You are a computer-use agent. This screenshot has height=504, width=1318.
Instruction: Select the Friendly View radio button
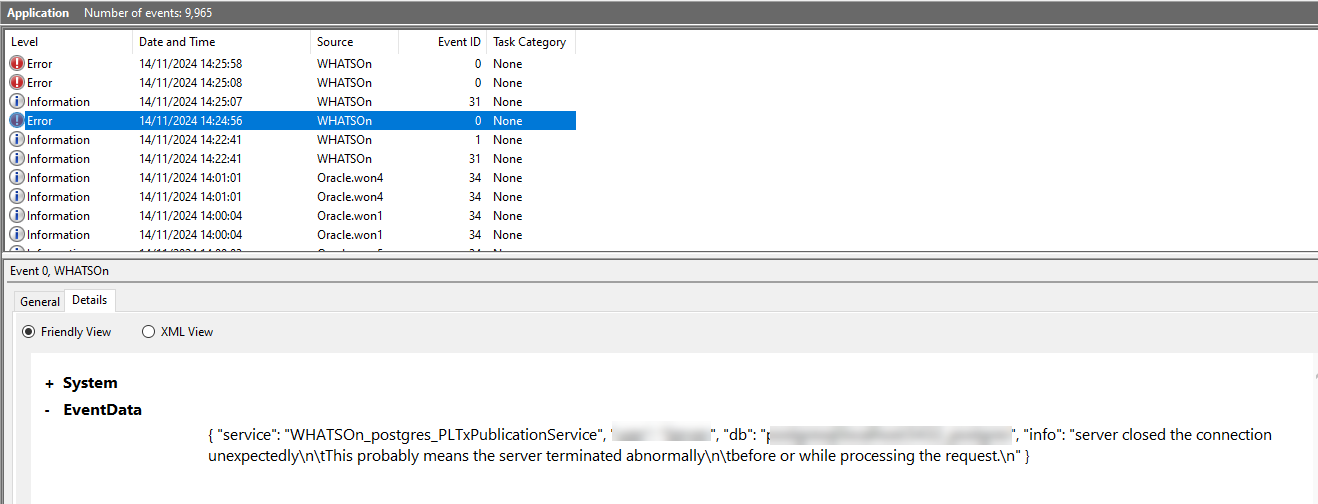[x=29, y=332]
